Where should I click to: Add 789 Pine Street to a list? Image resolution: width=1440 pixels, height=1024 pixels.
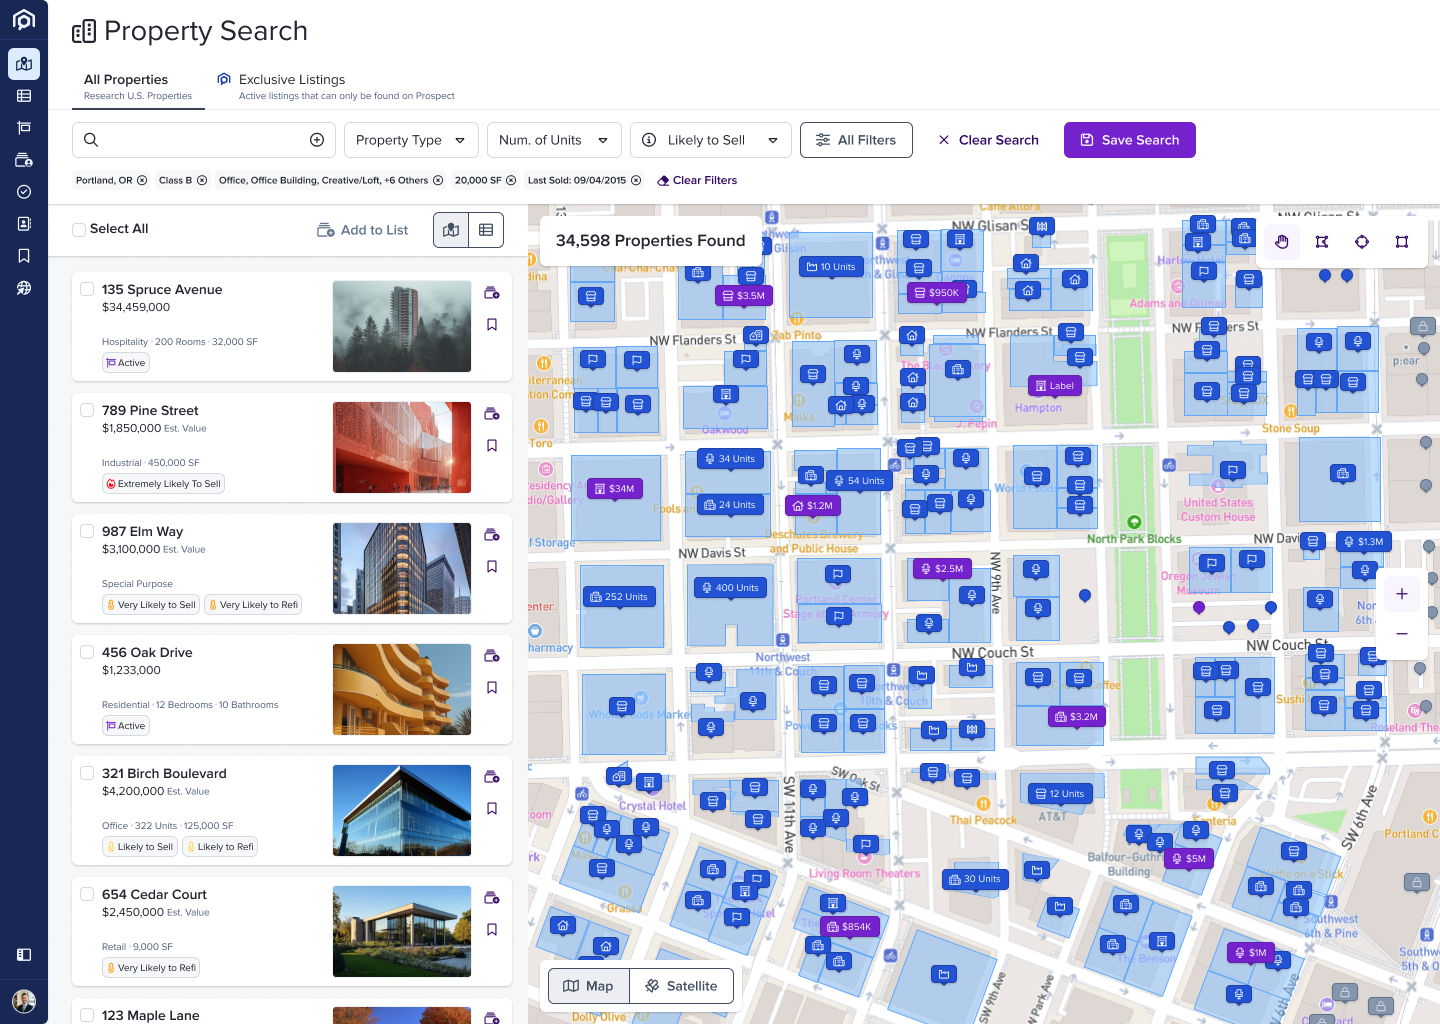pyautogui.click(x=492, y=414)
